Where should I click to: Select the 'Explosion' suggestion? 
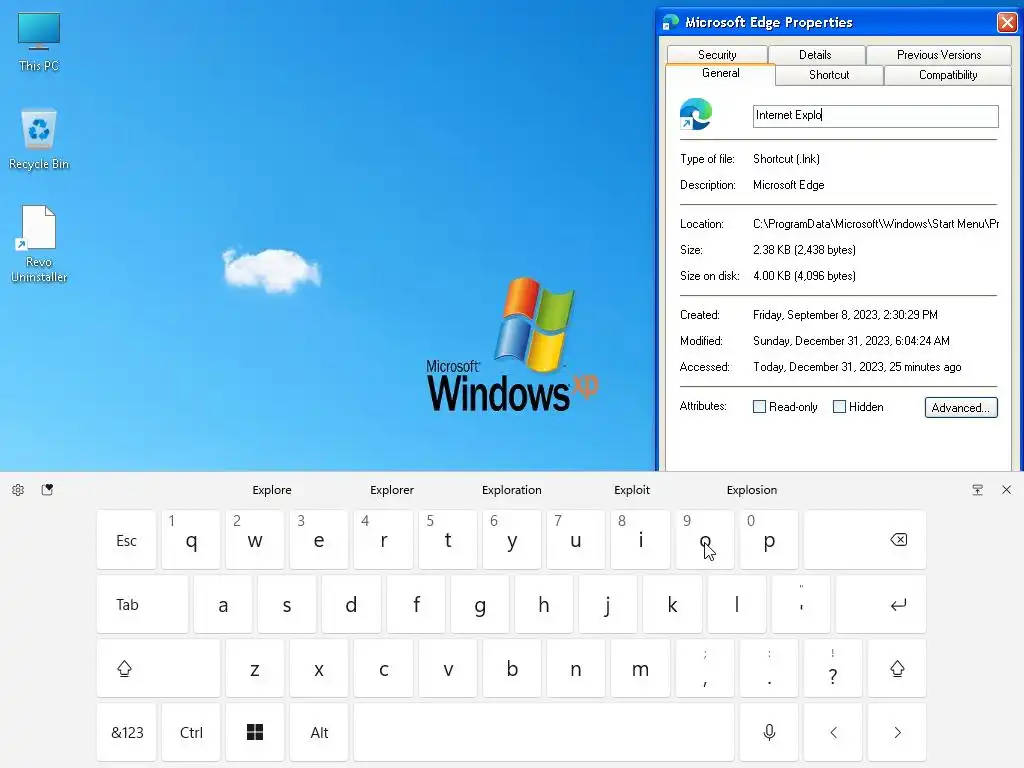pos(752,490)
